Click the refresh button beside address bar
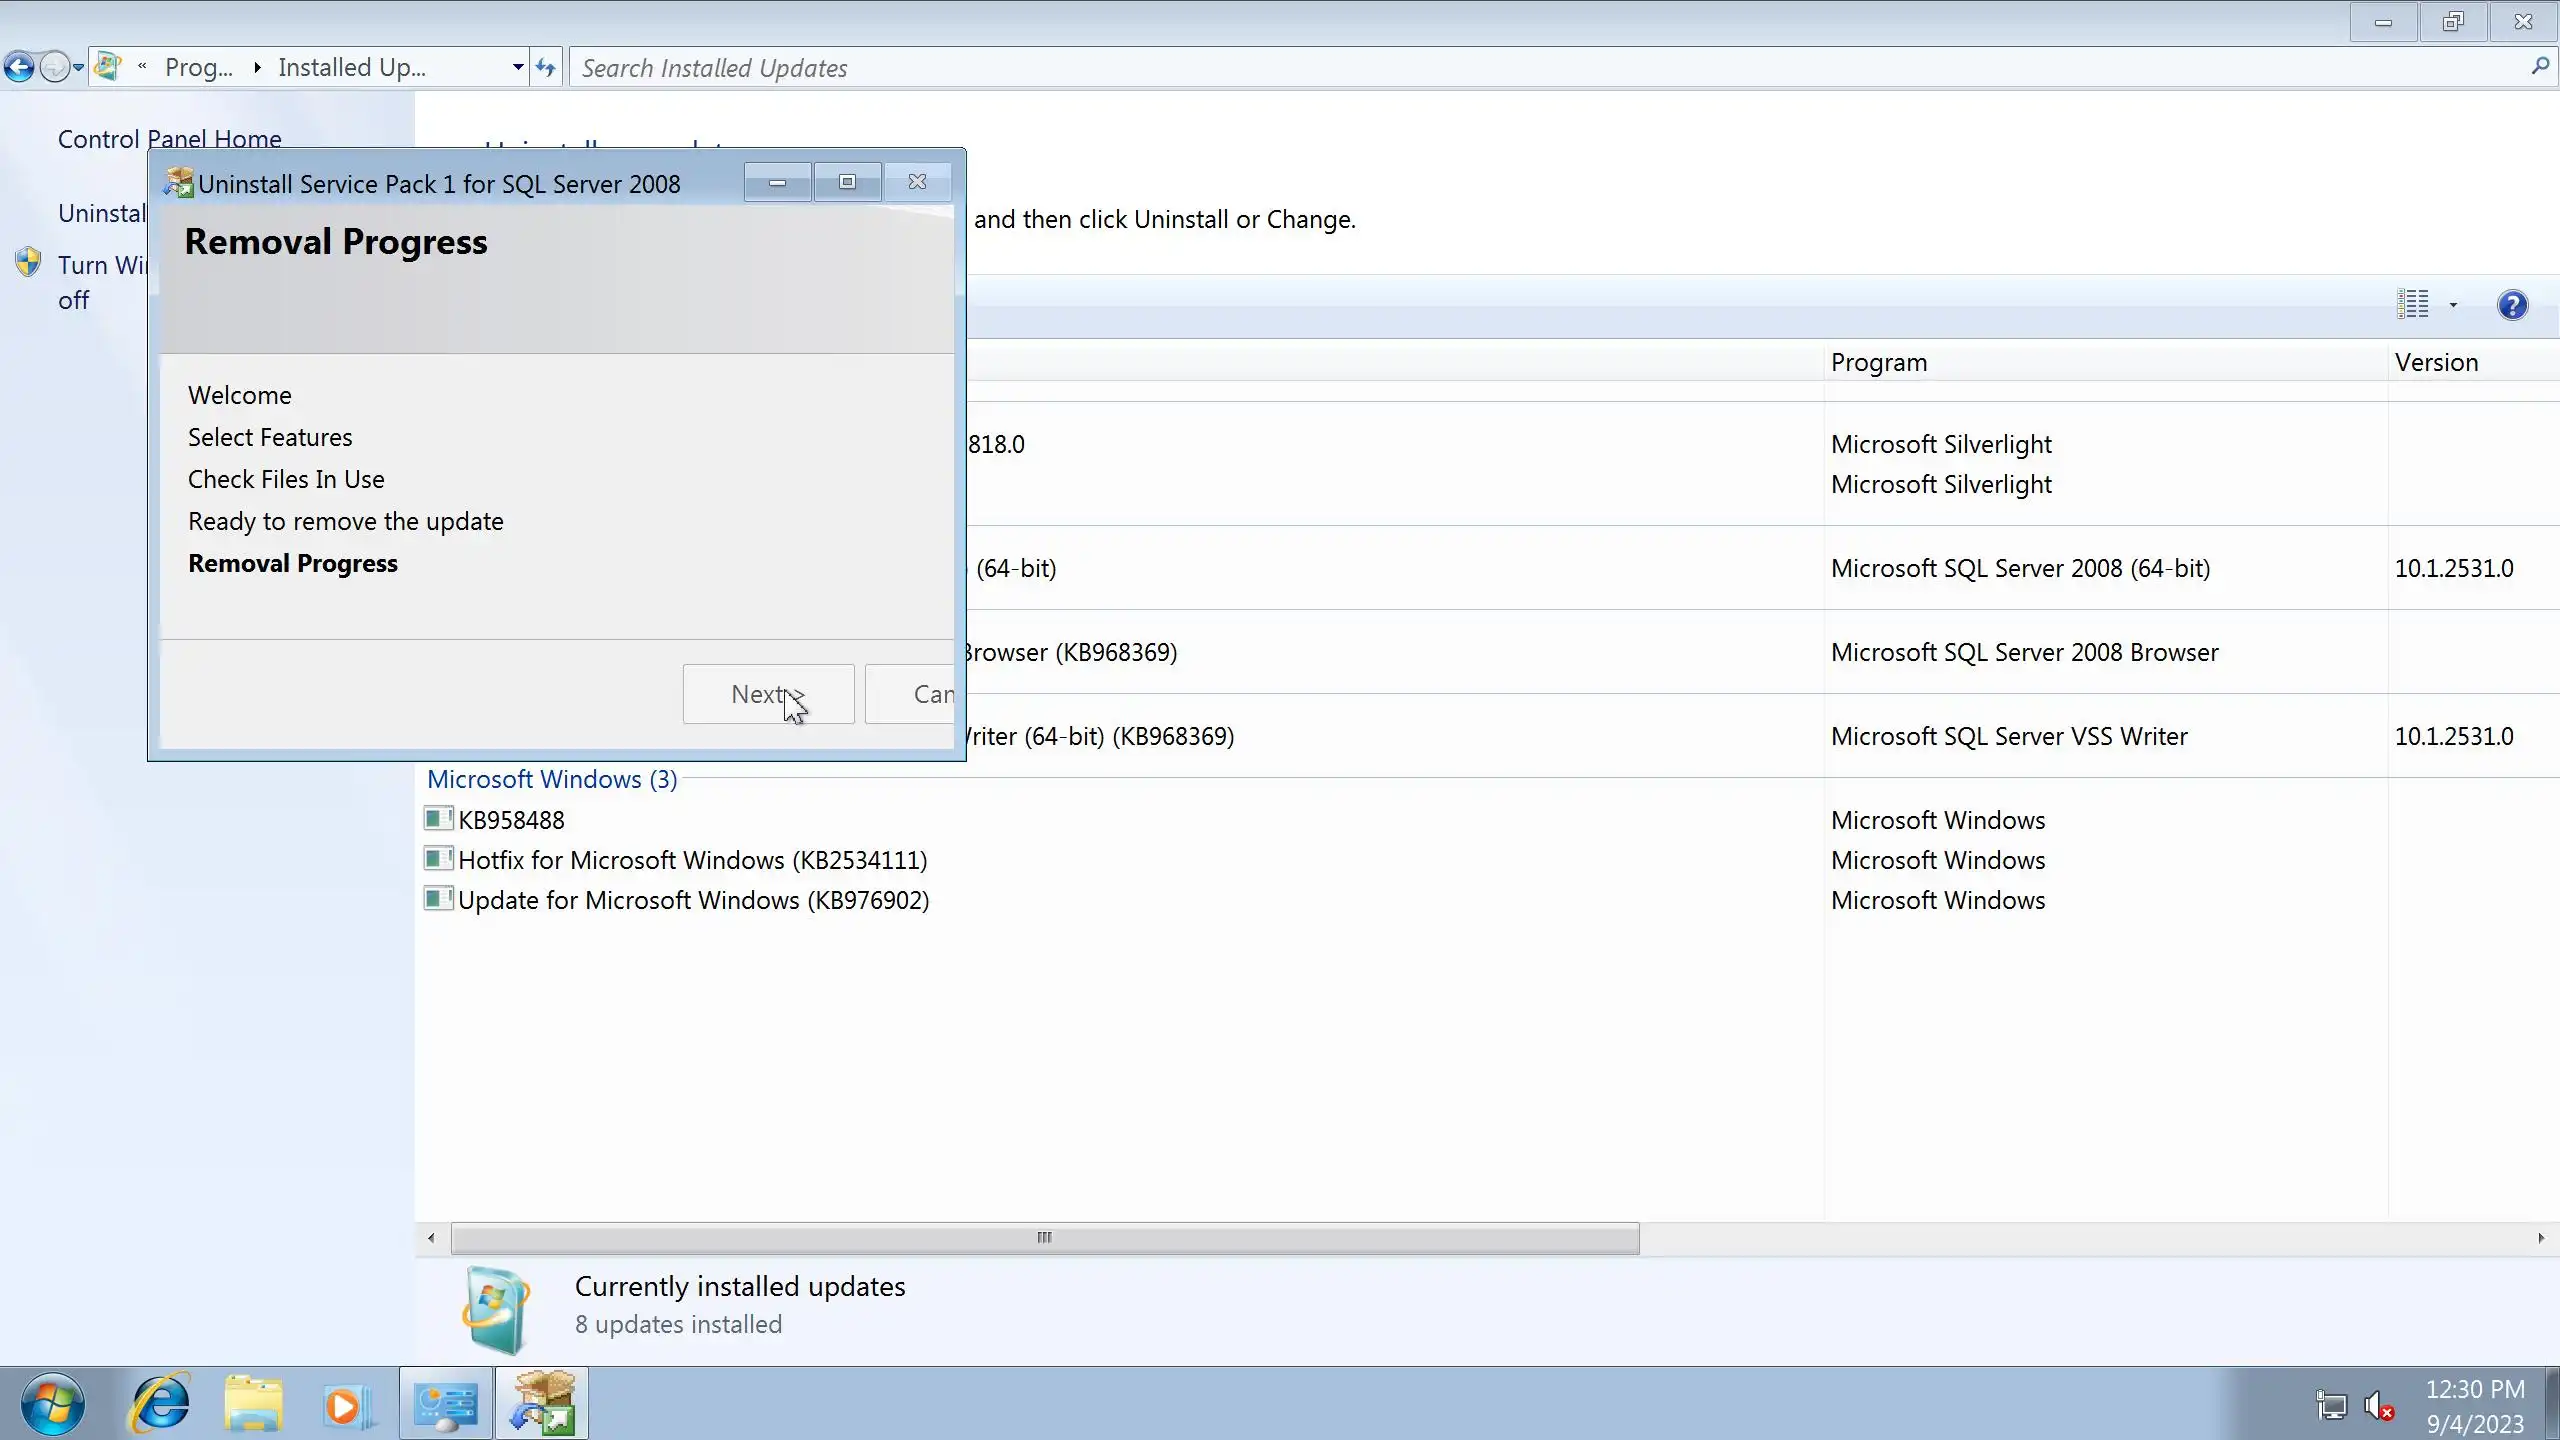The width and height of the screenshot is (2560, 1440). tap(545, 68)
